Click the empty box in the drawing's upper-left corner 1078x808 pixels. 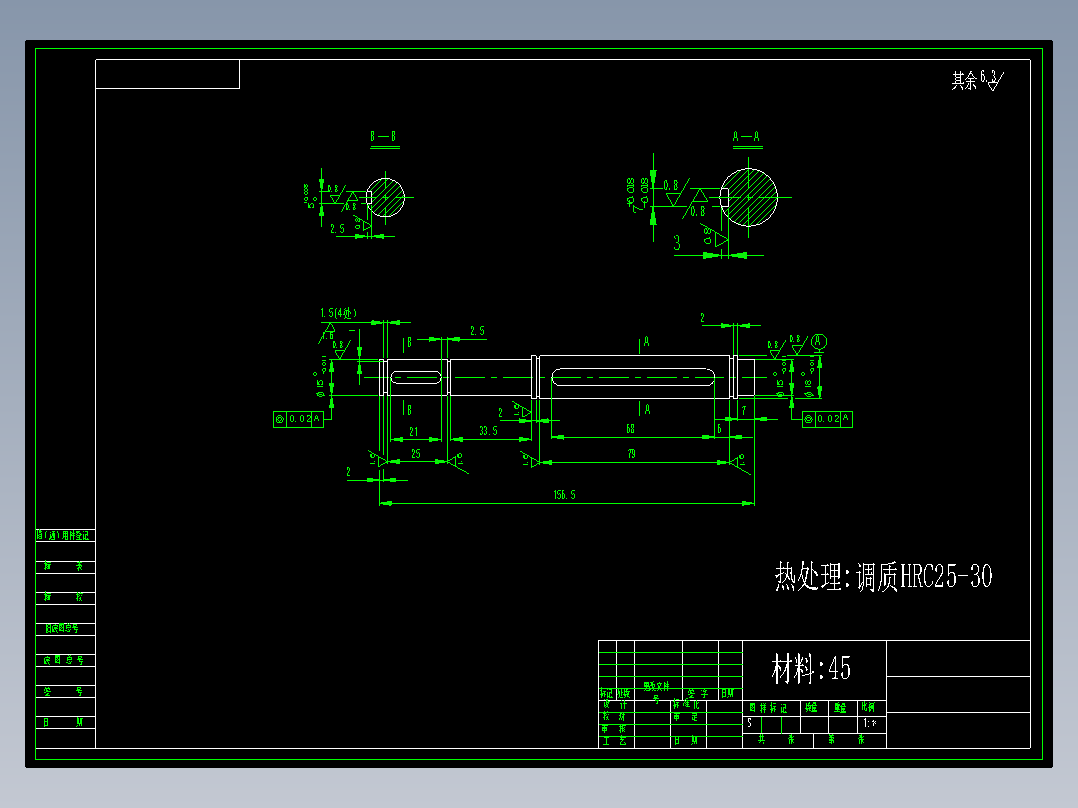tap(168, 74)
